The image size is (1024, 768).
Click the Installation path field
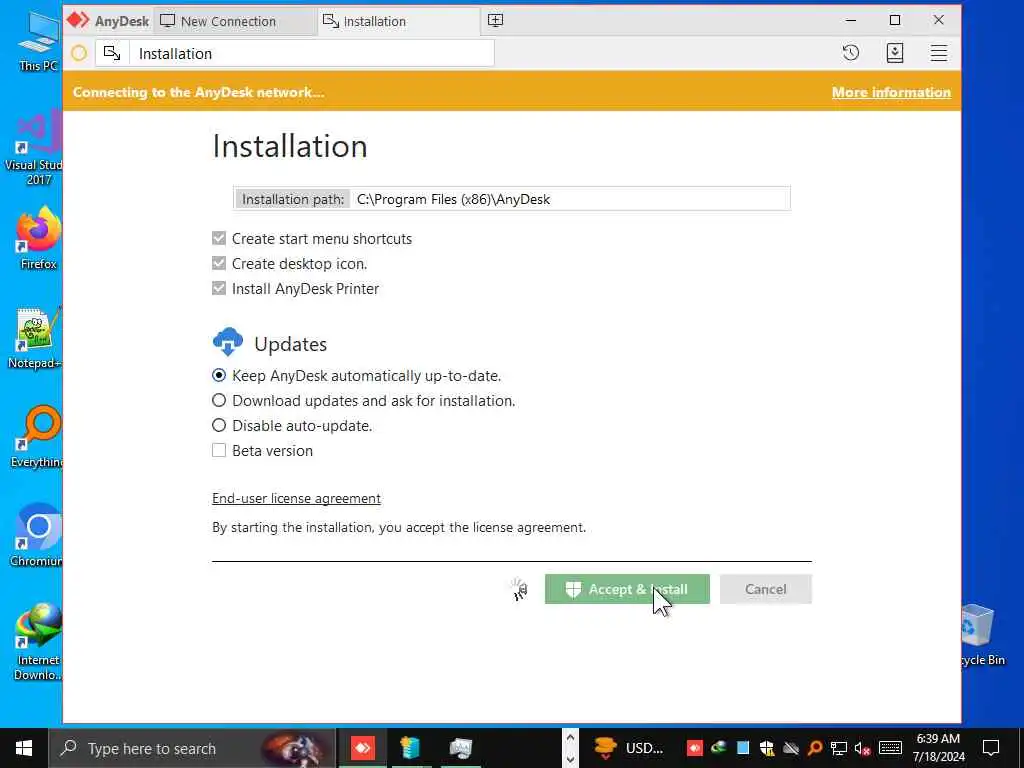(511, 199)
